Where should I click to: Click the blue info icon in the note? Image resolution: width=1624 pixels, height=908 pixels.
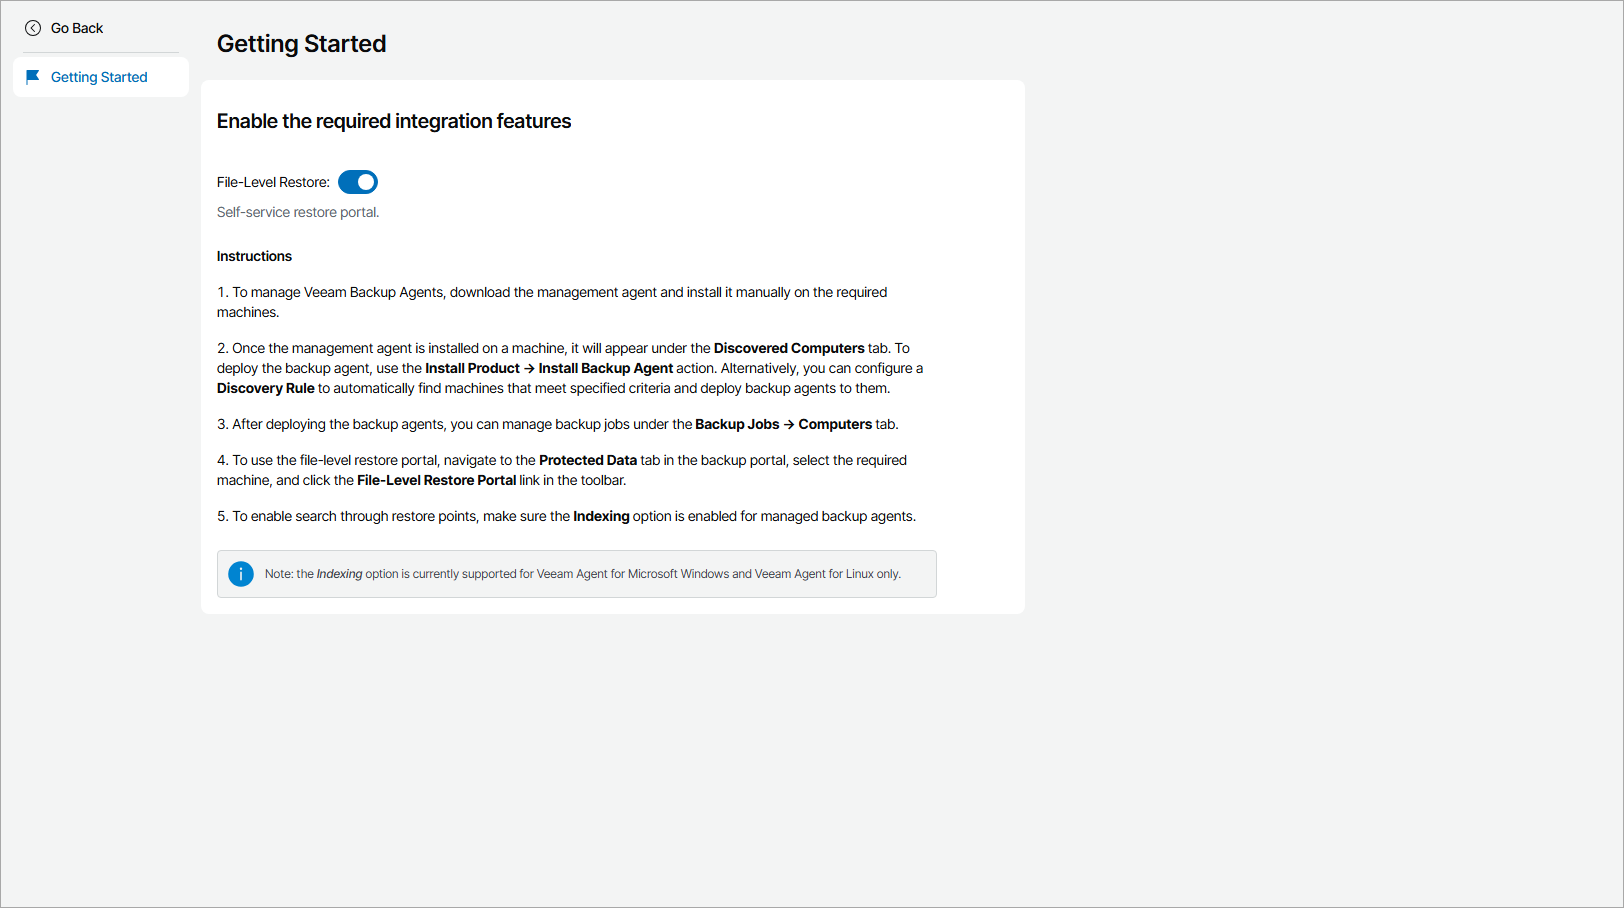coord(241,574)
